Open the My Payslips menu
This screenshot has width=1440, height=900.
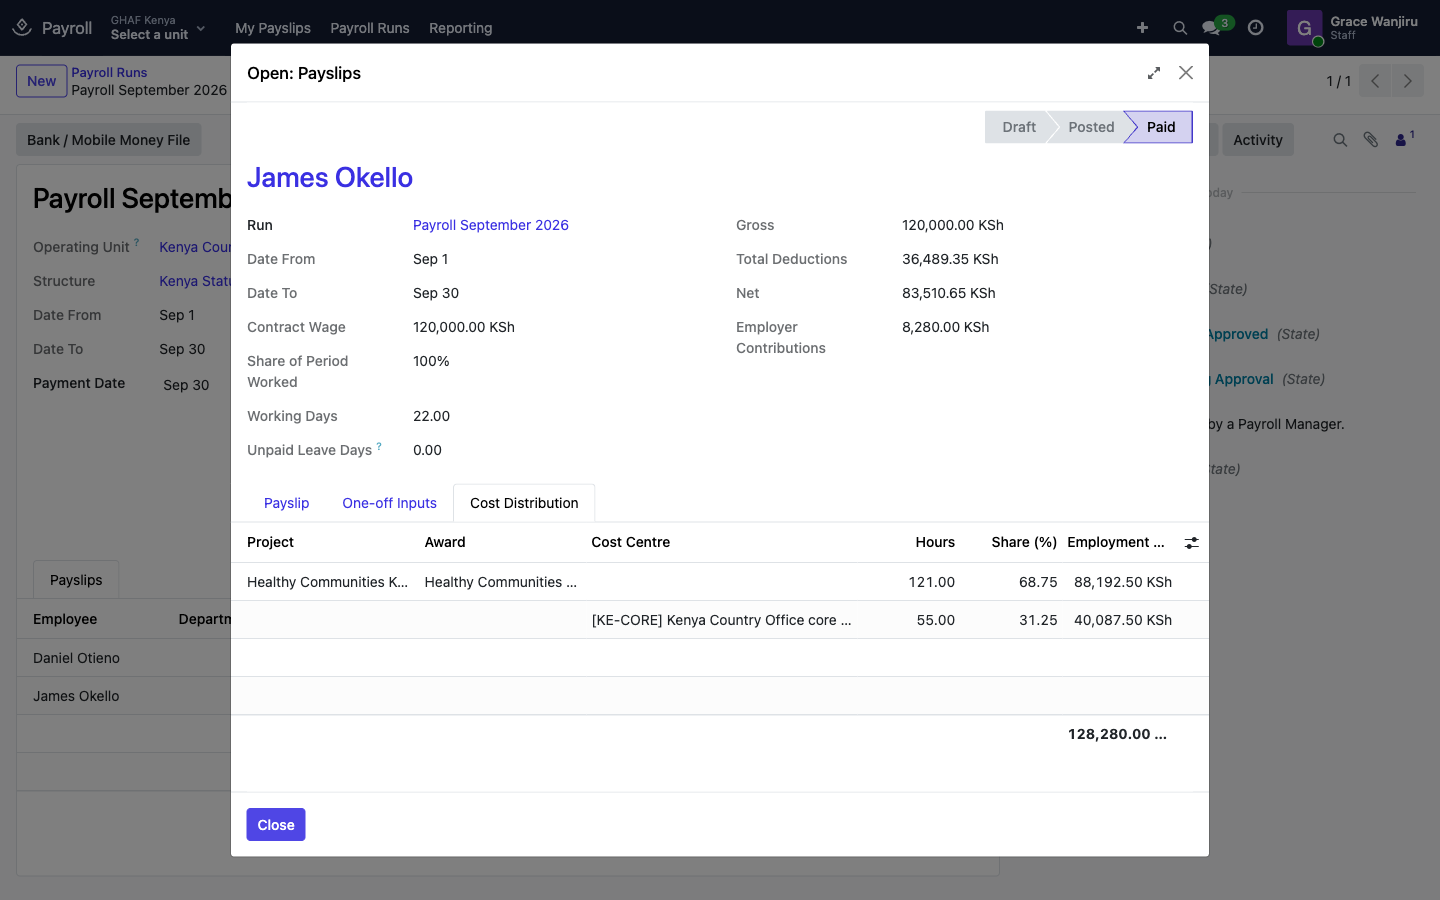click(x=273, y=28)
